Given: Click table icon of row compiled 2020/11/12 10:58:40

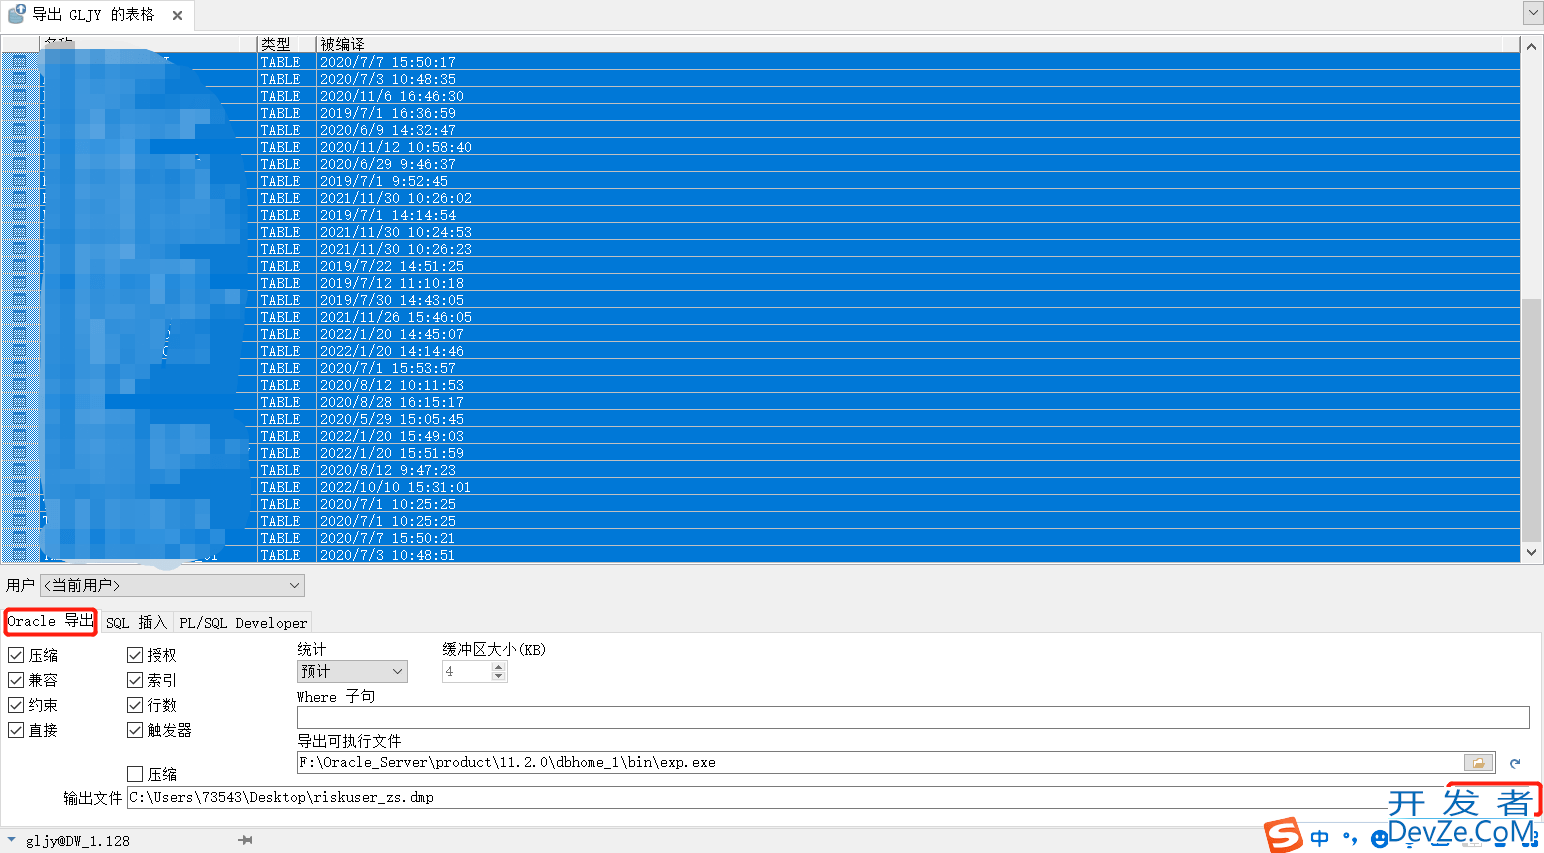Looking at the screenshot, I should coord(18,147).
